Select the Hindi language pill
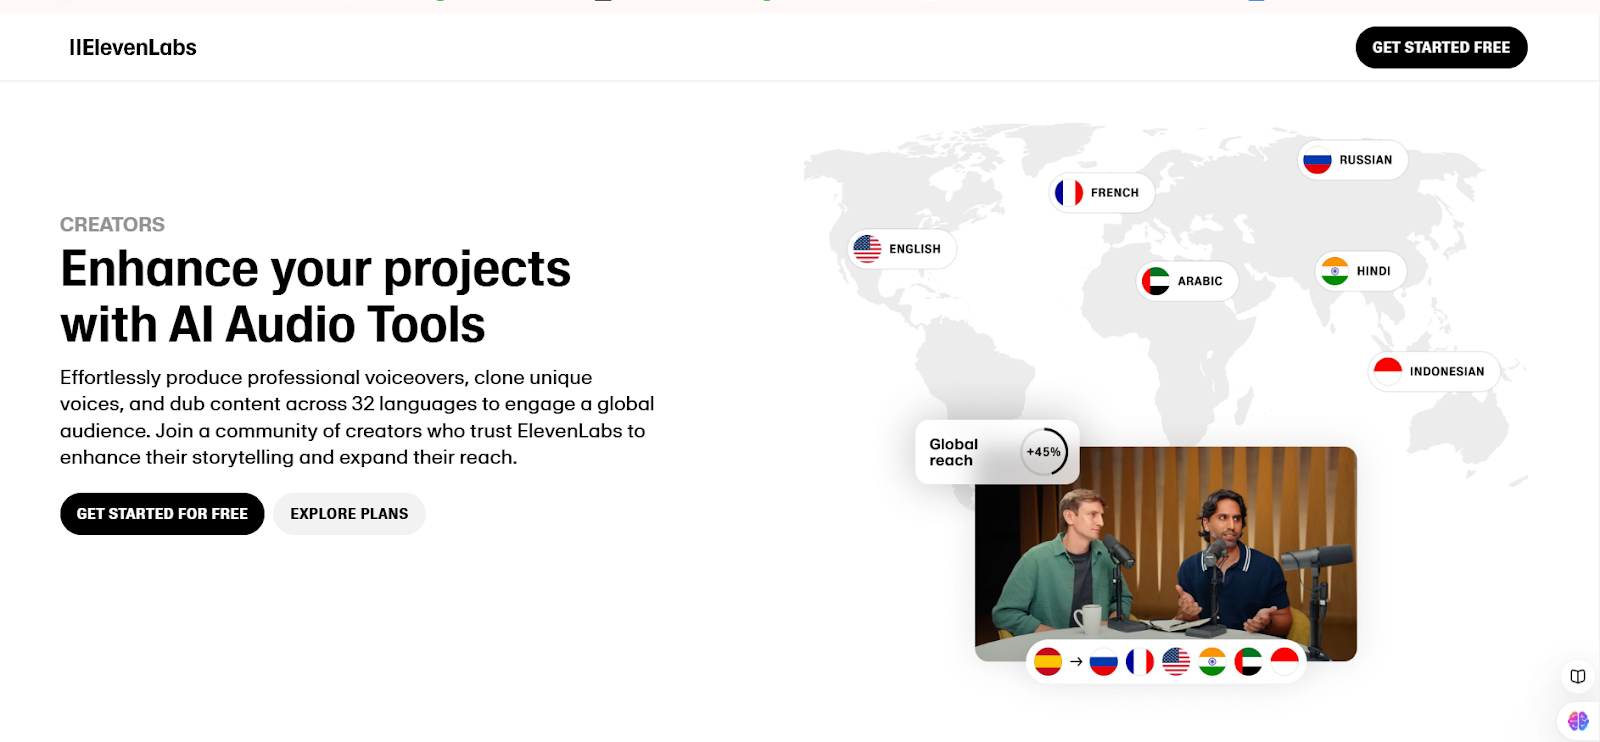This screenshot has height=742, width=1600. click(1360, 271)
